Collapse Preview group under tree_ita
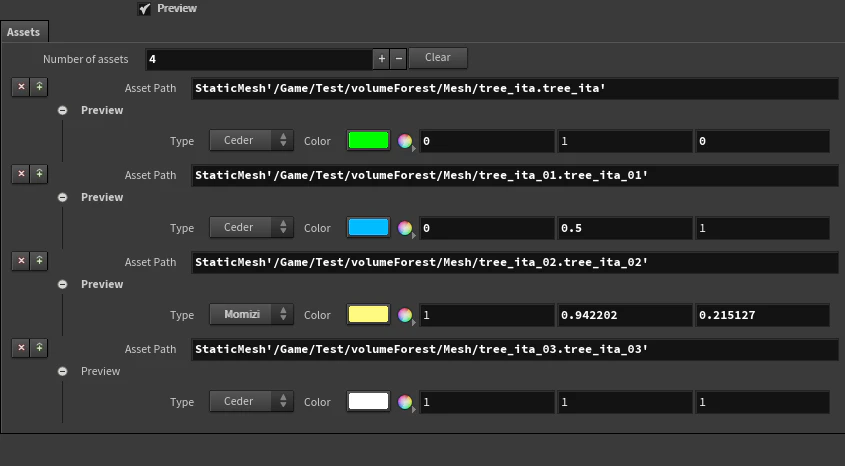 click(63, 110)
